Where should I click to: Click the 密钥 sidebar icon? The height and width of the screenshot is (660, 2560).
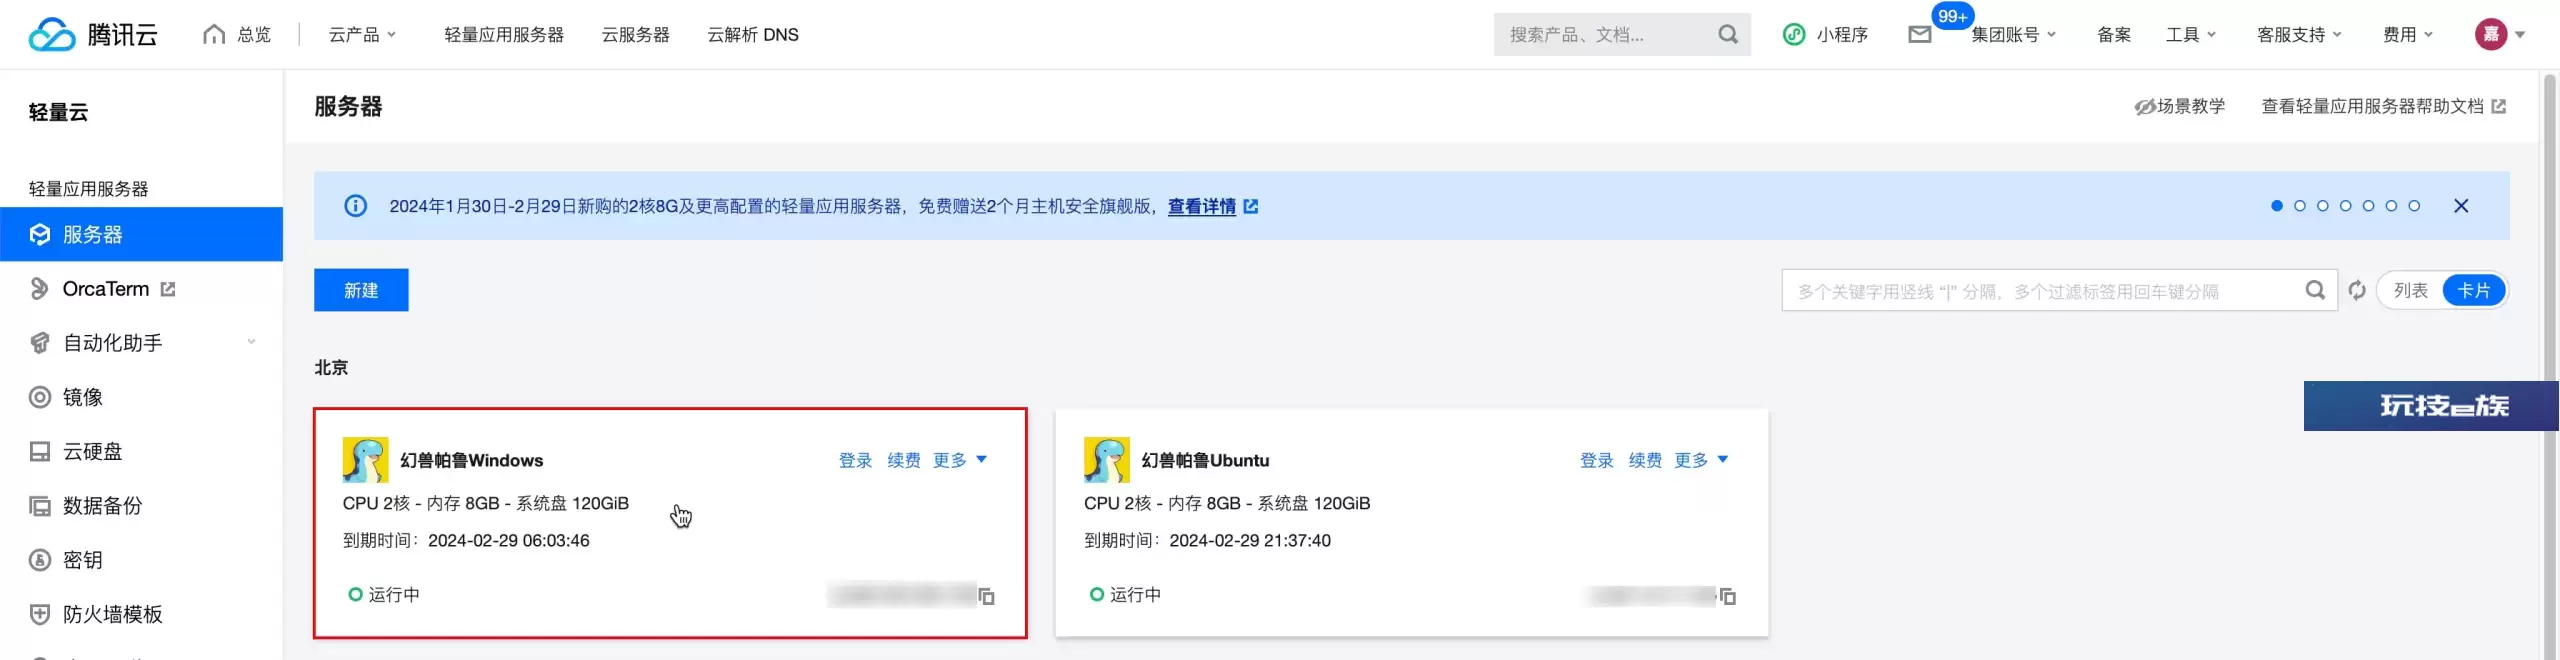(40, 560)
